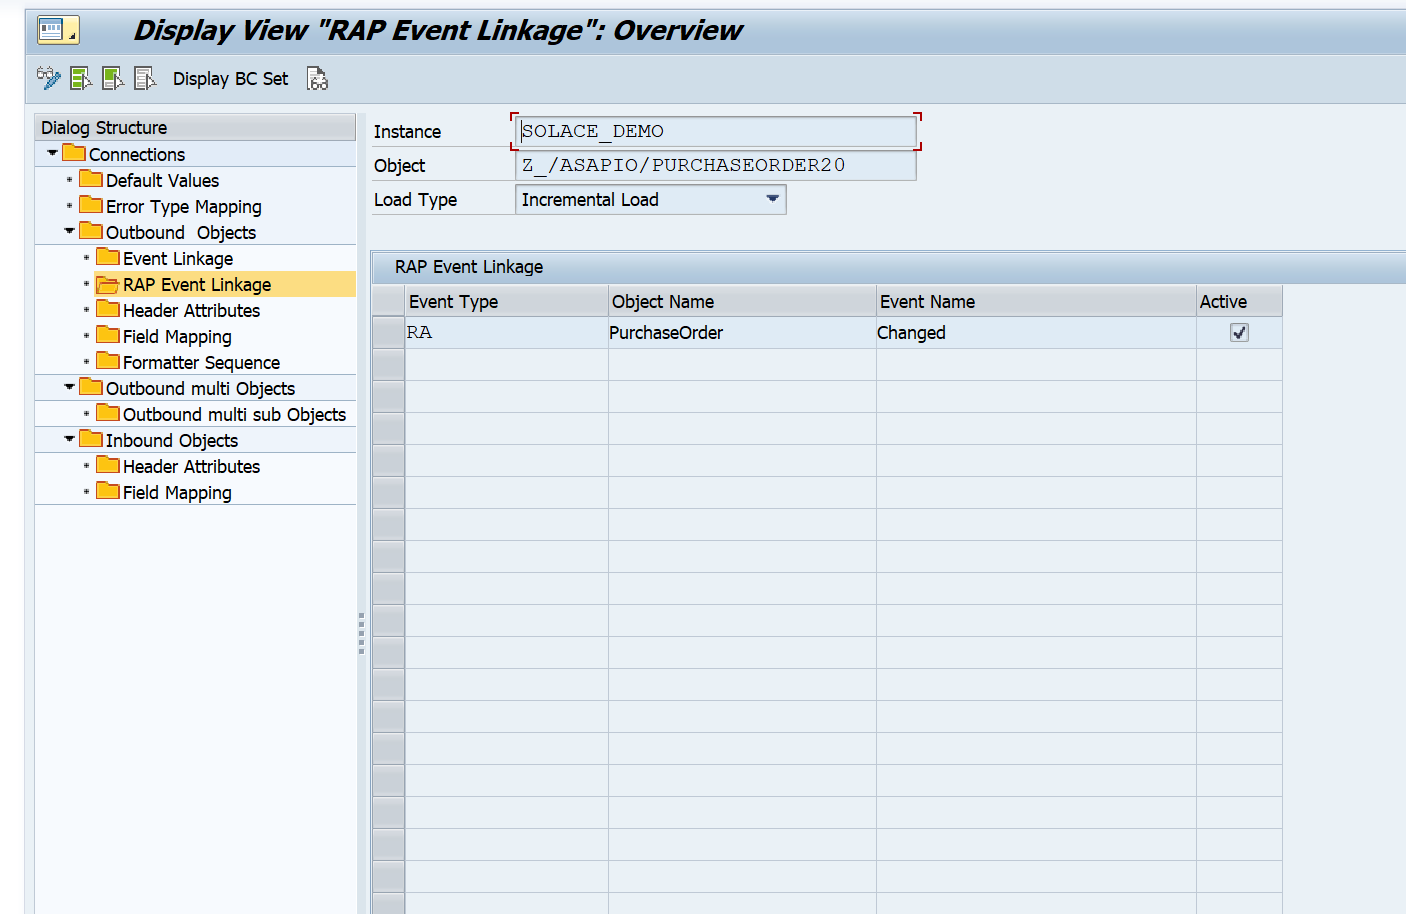Viewport: 1406px width, 914px height.
Task: Click the Deselect All toolbar icon
Action: [145, 78]
